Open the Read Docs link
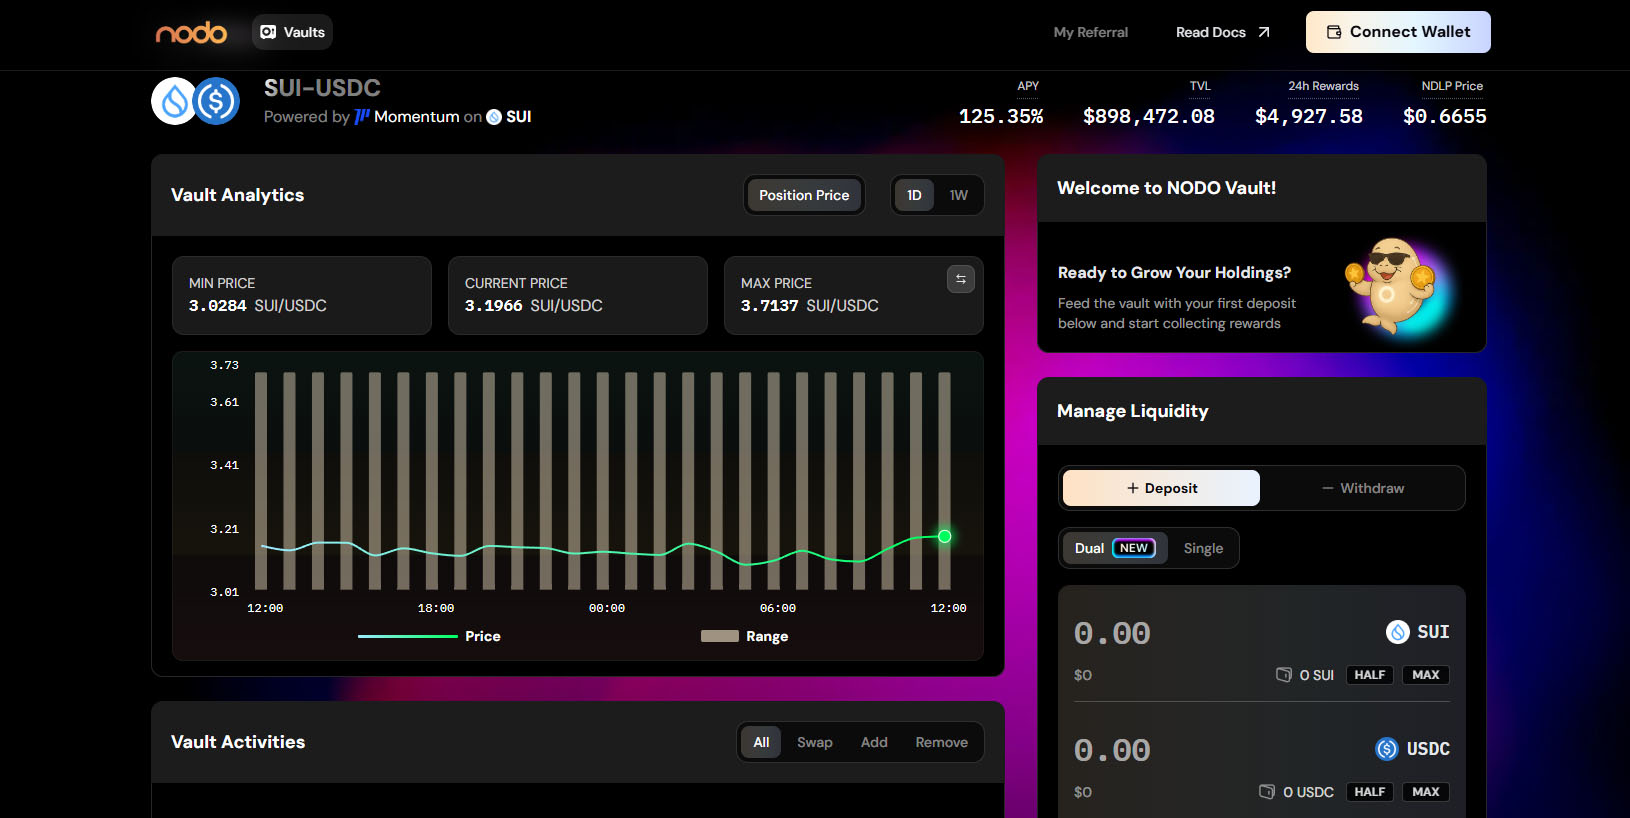Screen dimensions: 1630x818 coord(1222,32)
